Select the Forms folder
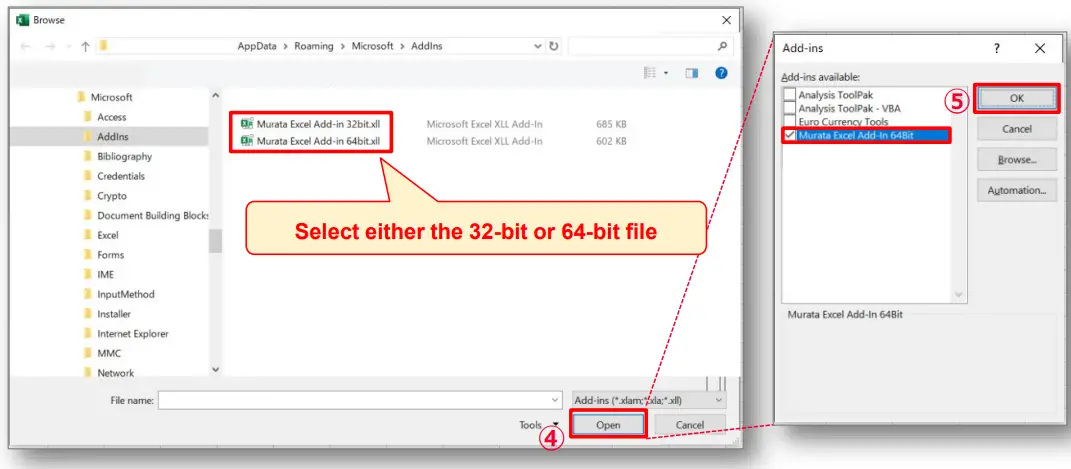This screenshot has height=469, width=1071. (x=111, y=255)
